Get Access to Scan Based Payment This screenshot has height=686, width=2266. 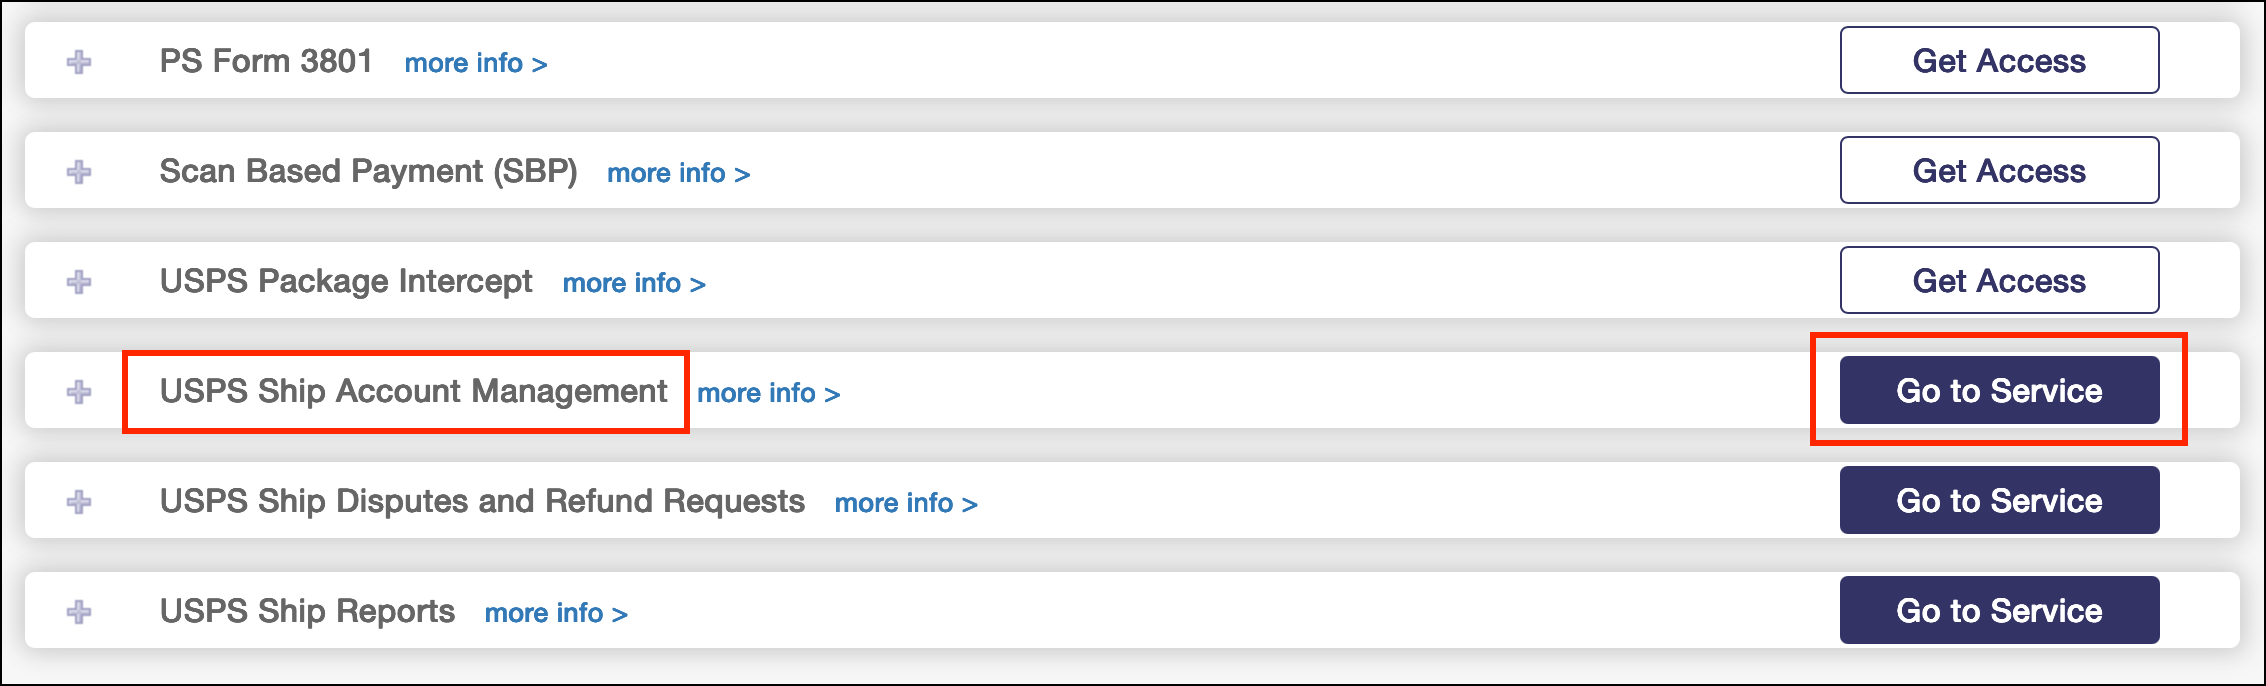click(x=1998, y=171)
